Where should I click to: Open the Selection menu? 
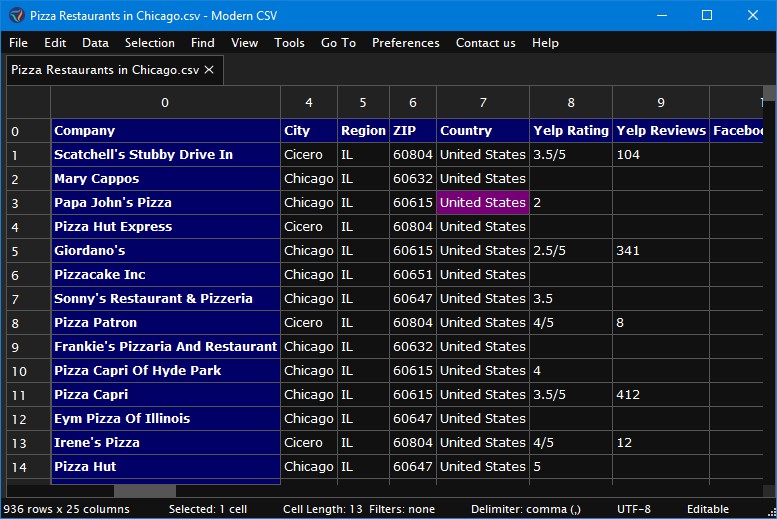click(x=150, y=43)
